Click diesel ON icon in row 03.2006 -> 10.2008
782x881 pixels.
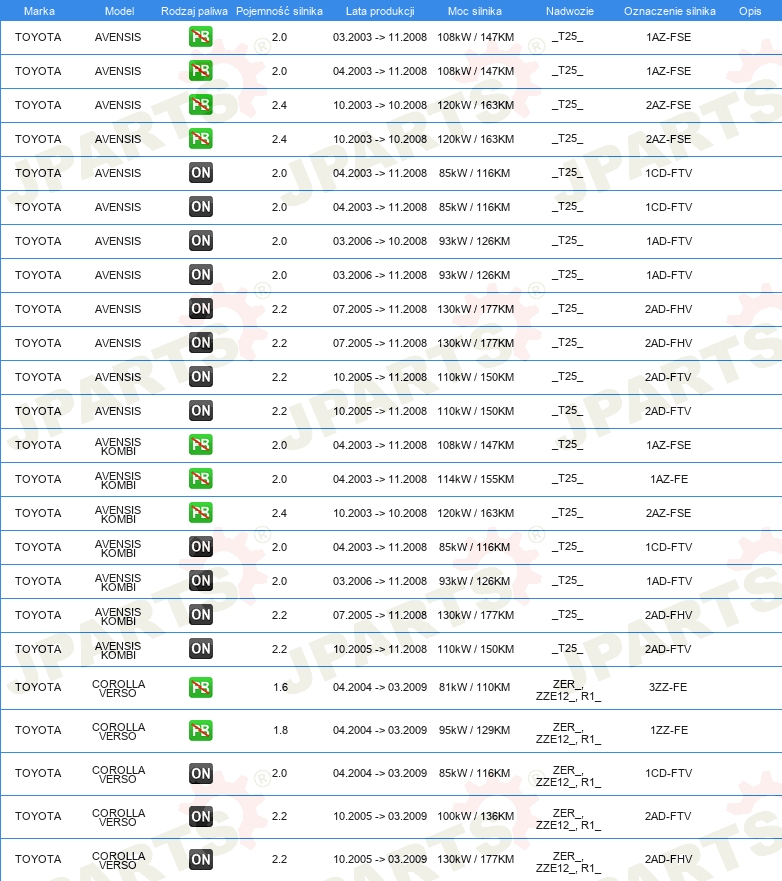tap(201, 240)
